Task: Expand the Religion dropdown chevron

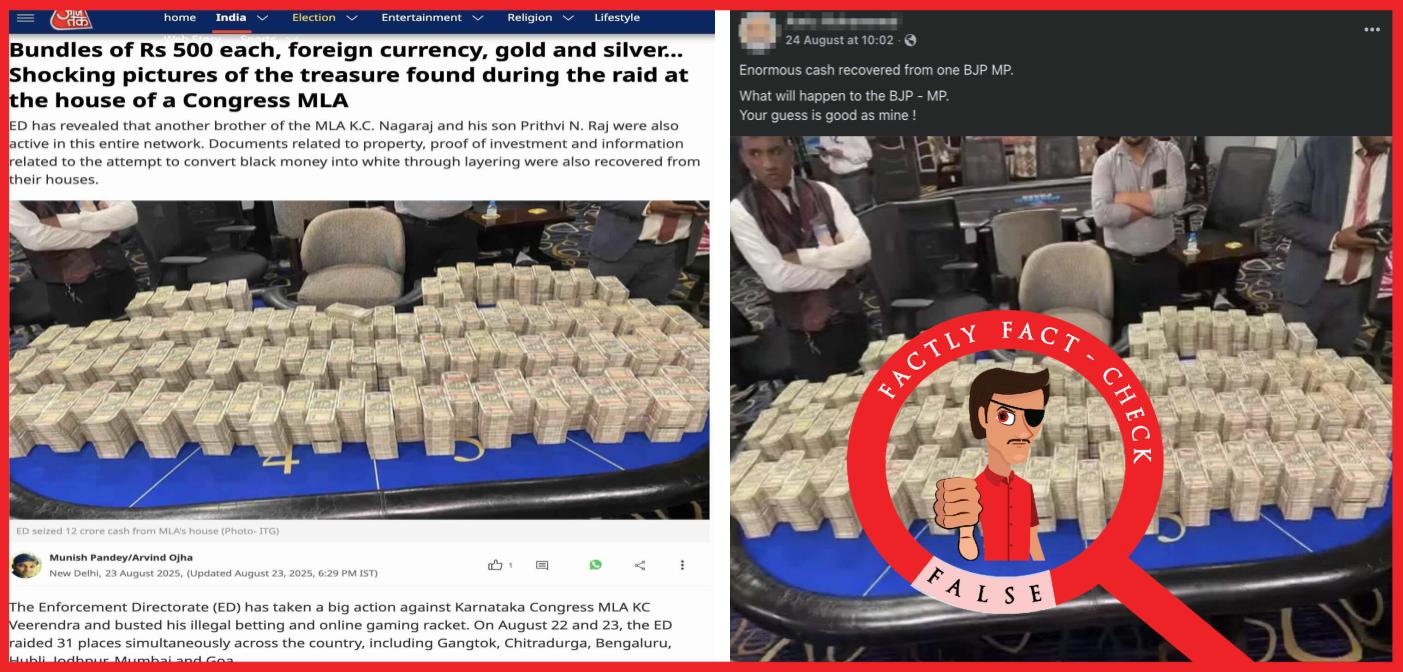Action: [x=568, y=18]
